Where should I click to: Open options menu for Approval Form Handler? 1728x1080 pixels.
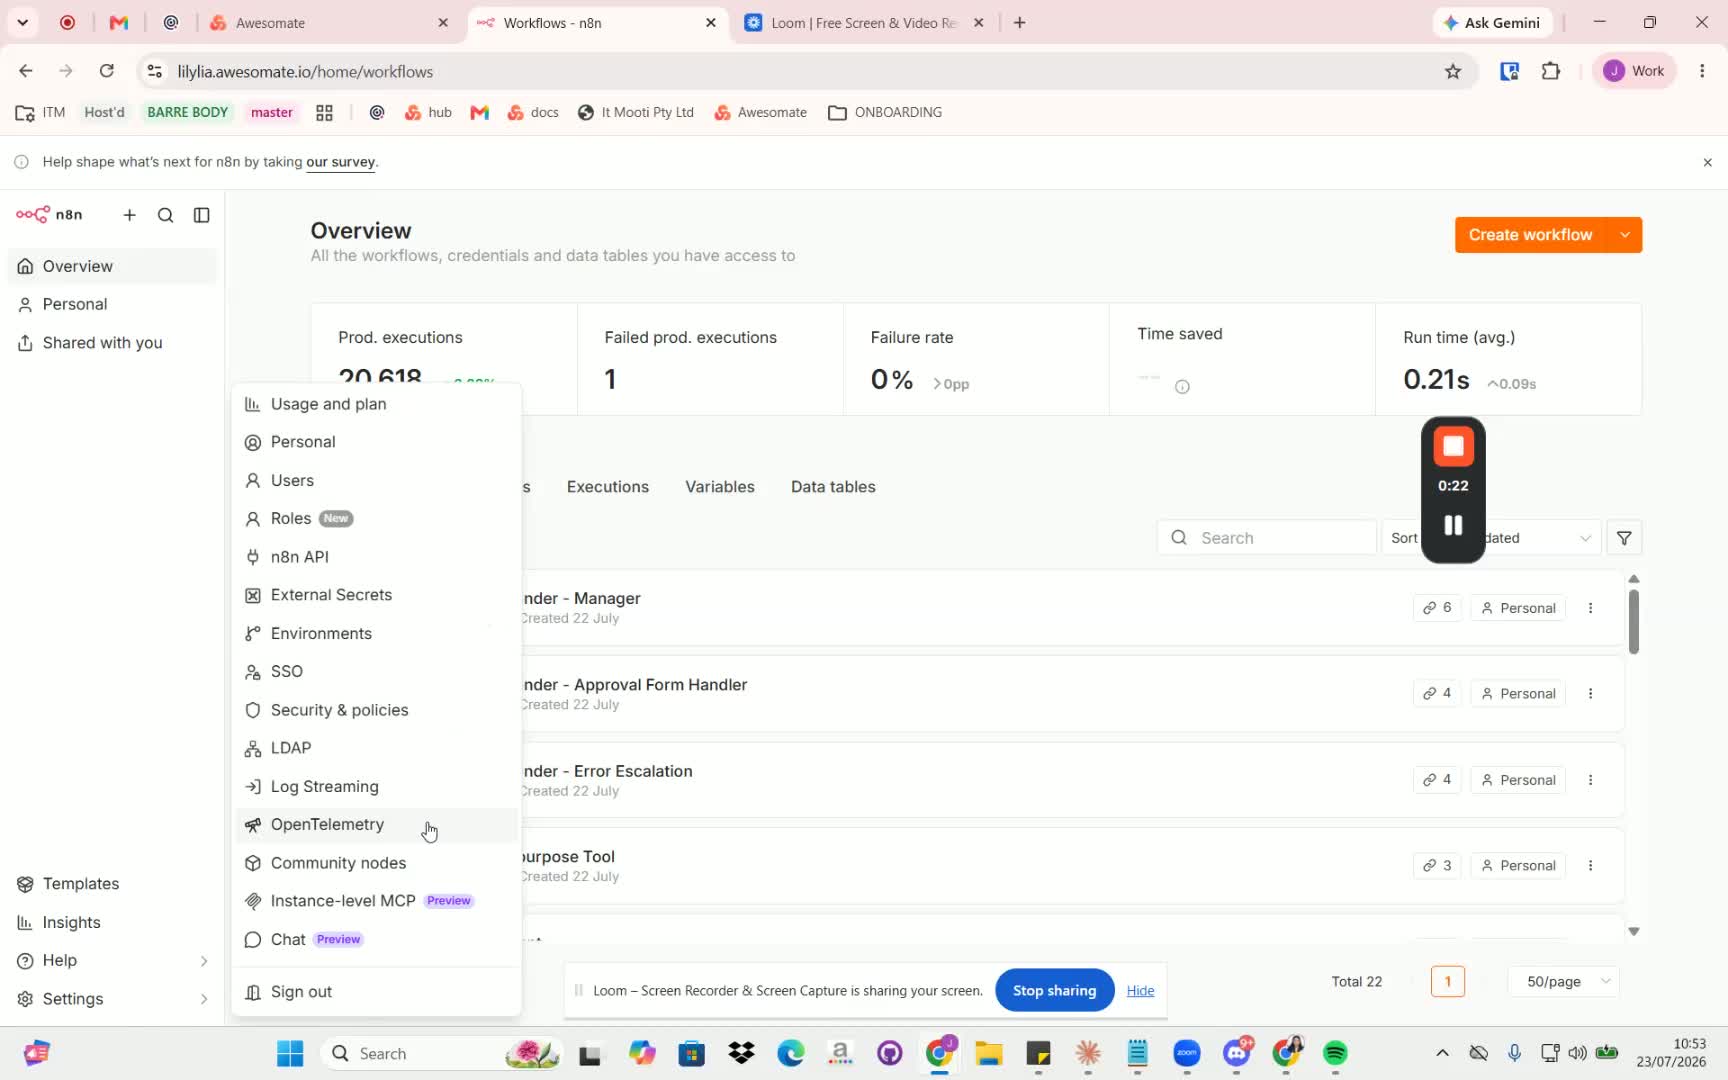pos(1590,694)
